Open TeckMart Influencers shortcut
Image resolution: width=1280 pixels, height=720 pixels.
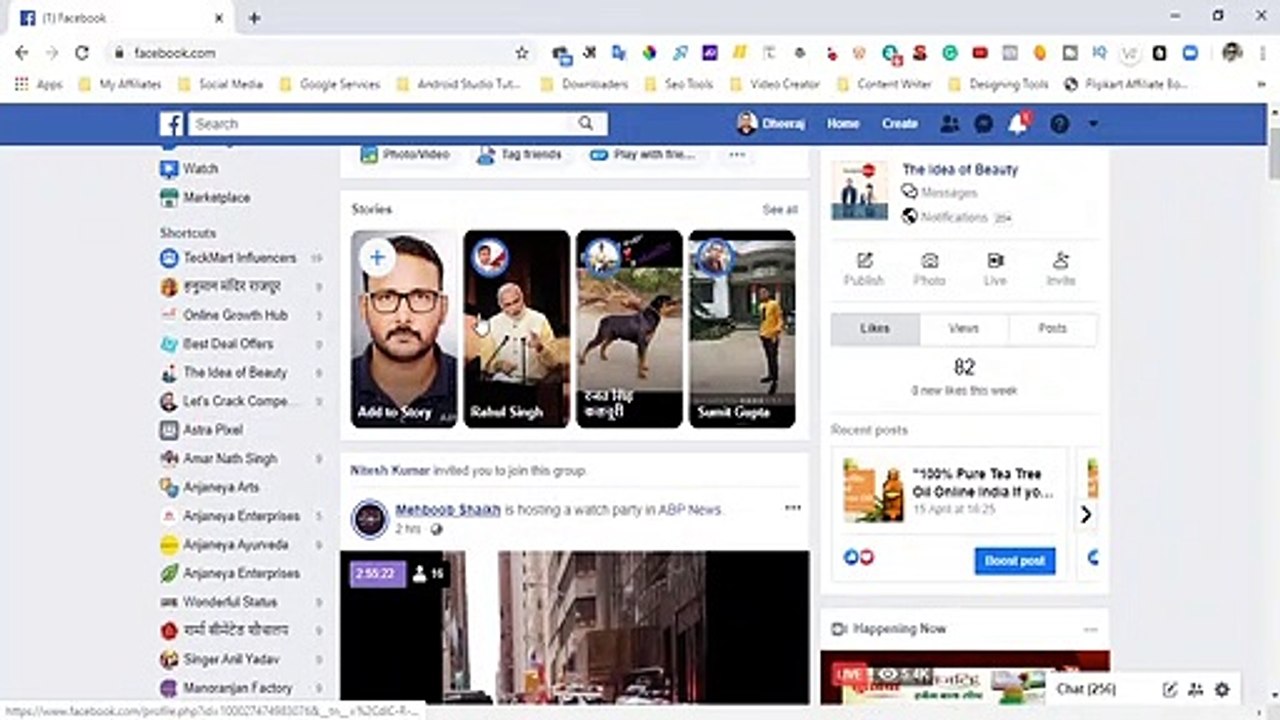239,258
